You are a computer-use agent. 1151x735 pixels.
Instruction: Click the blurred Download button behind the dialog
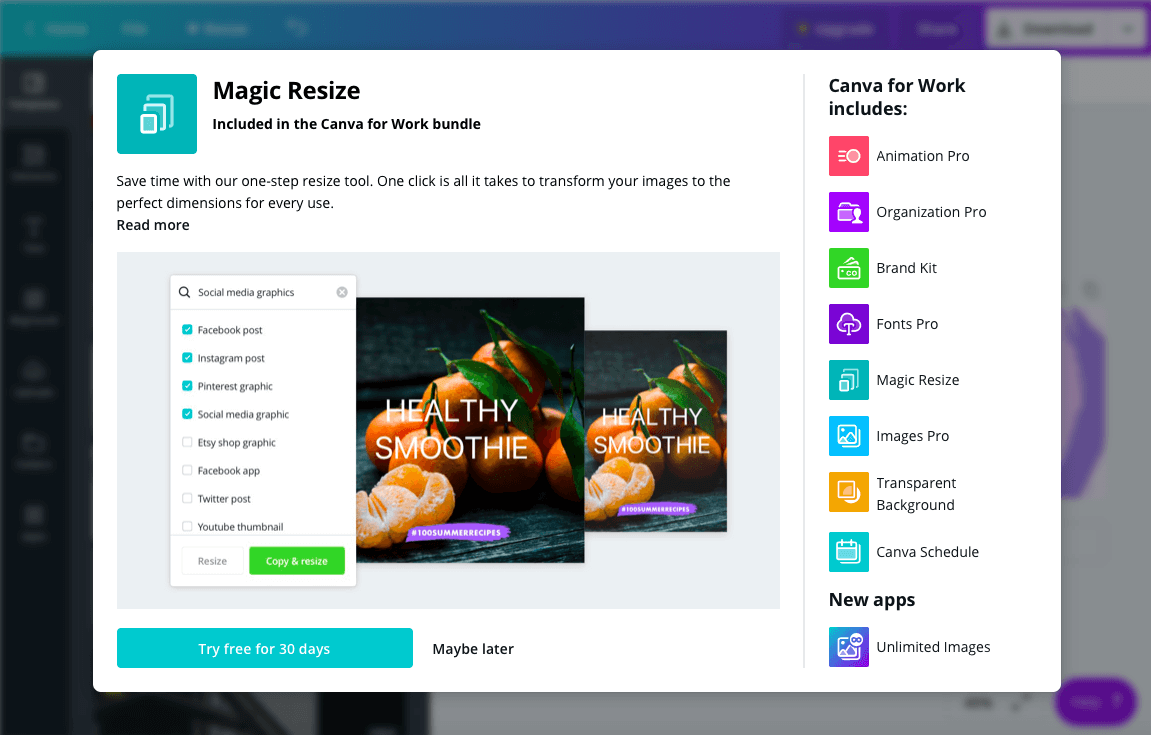click(1048, 29)
